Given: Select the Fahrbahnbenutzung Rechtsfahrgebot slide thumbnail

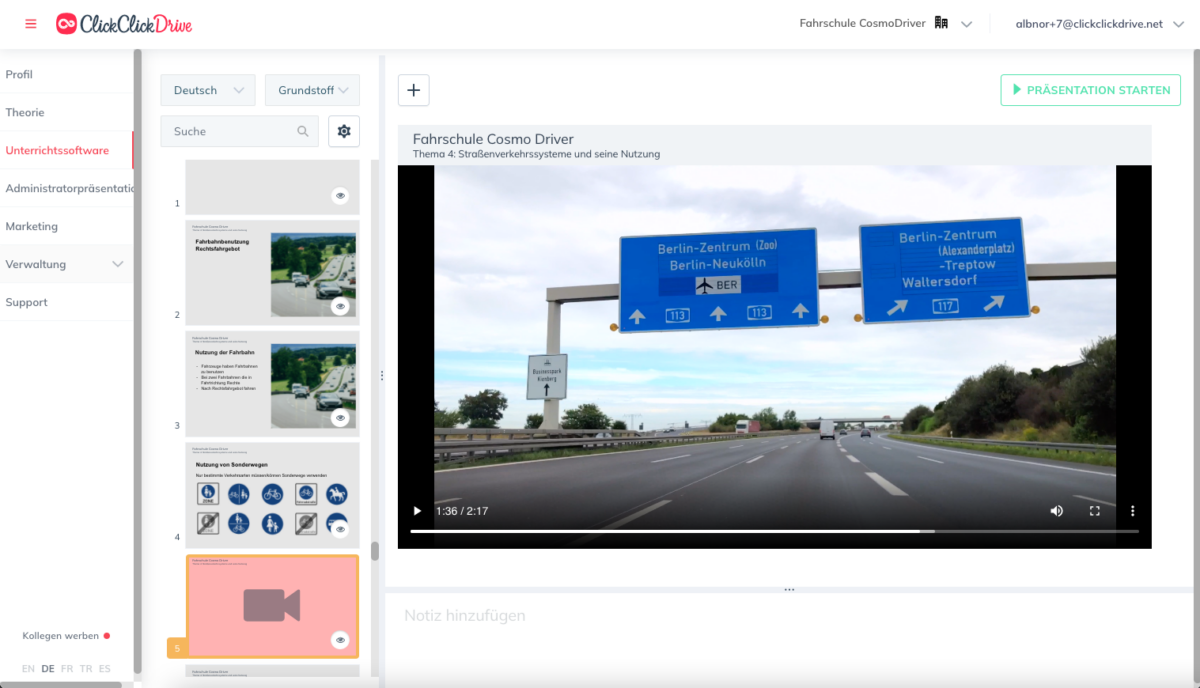Looking at the screenshot, I should (x=272, y=273).
